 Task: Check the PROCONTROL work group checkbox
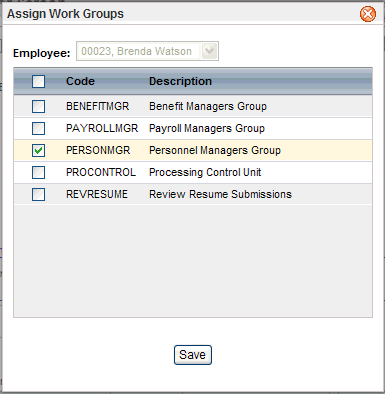click(38, 172)
